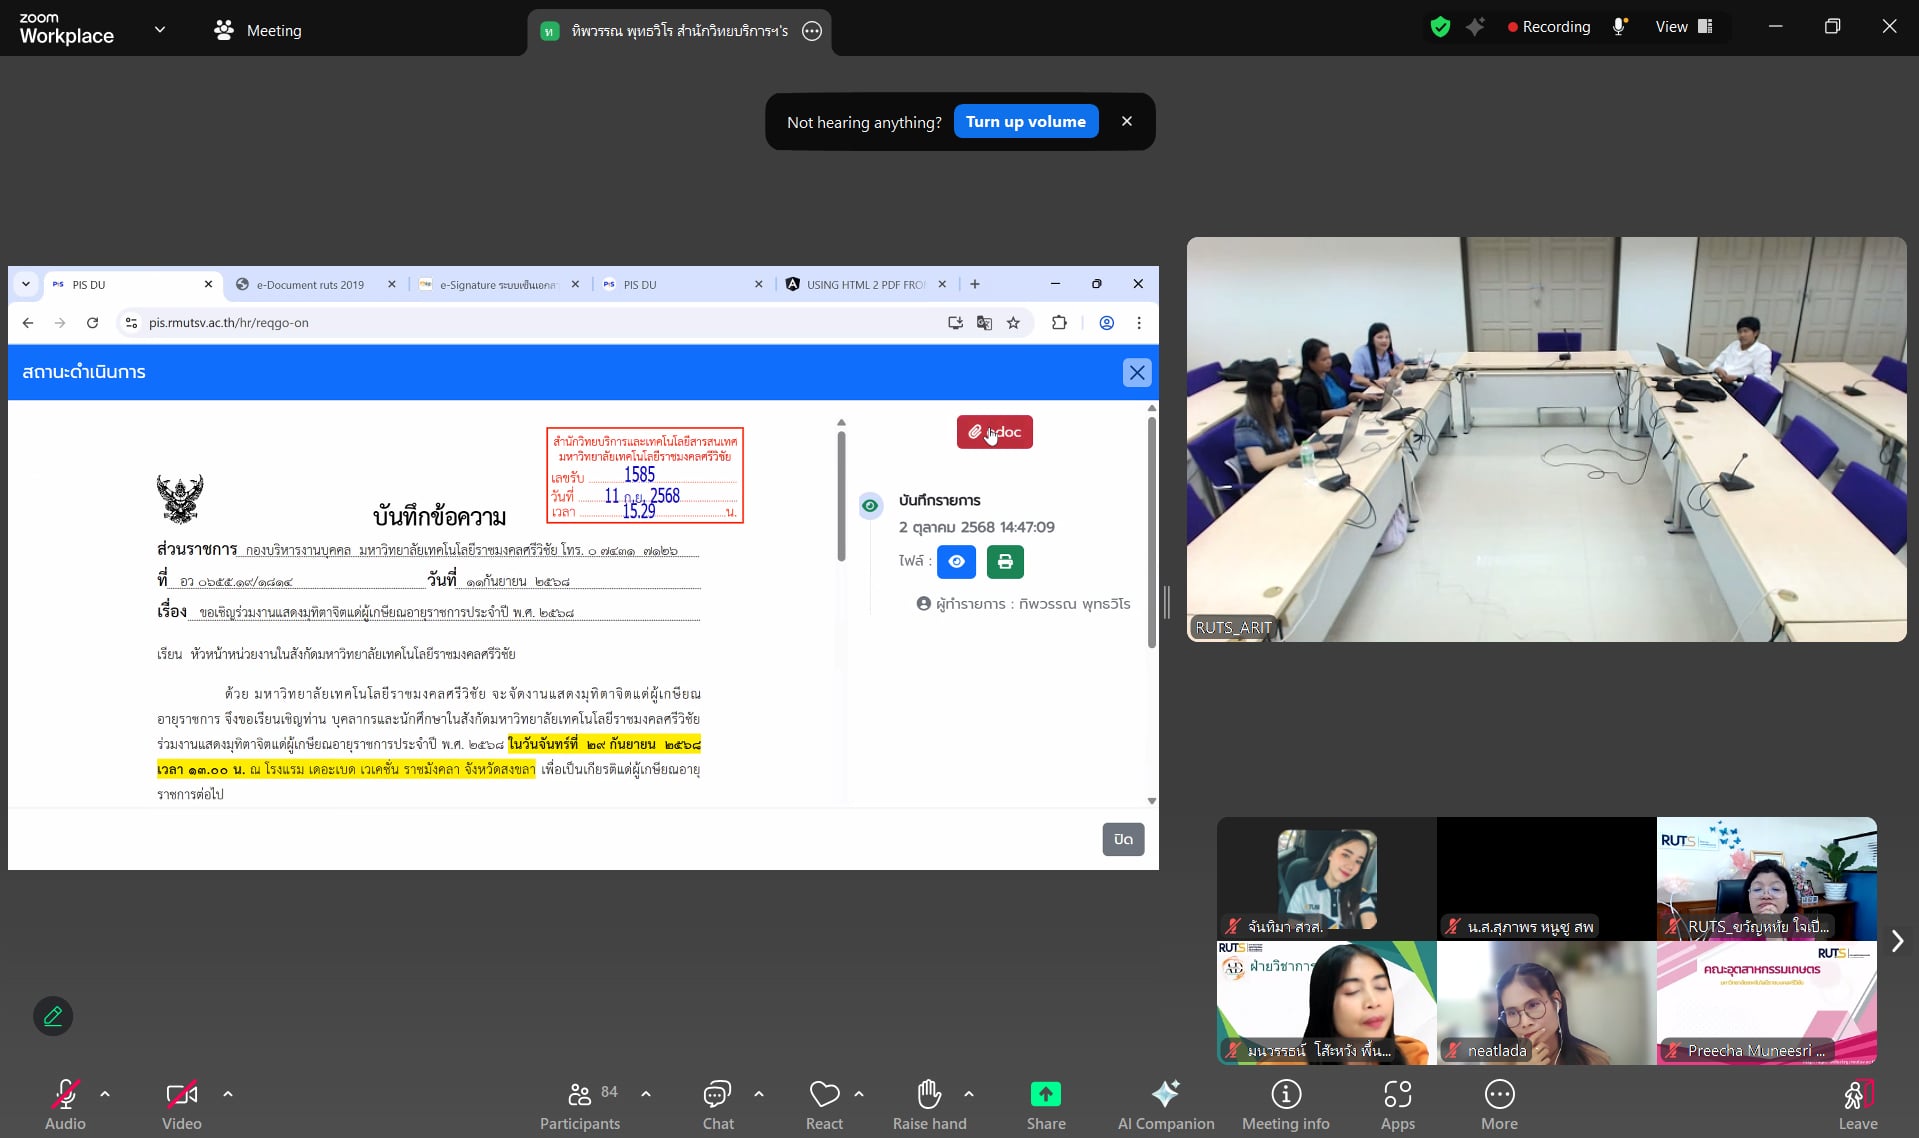
Task: Expand video options arrow next to Video
Action: point(228,1094)
